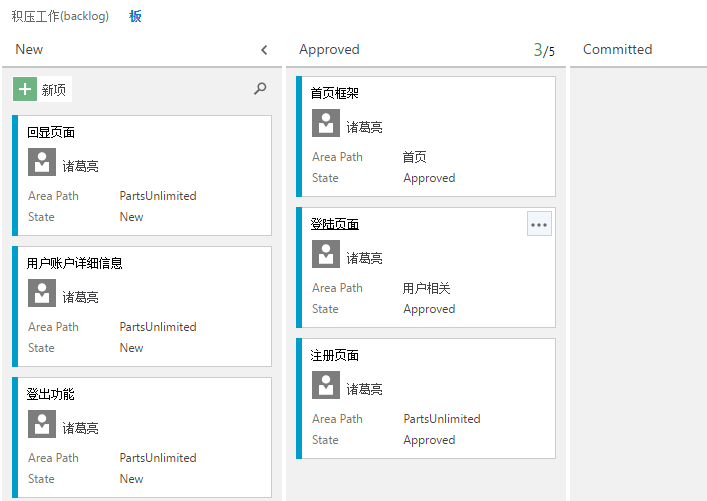Click avatar on 登陆页面 card
The height and width of the screenshot is (501, 707).
[326, 254]
